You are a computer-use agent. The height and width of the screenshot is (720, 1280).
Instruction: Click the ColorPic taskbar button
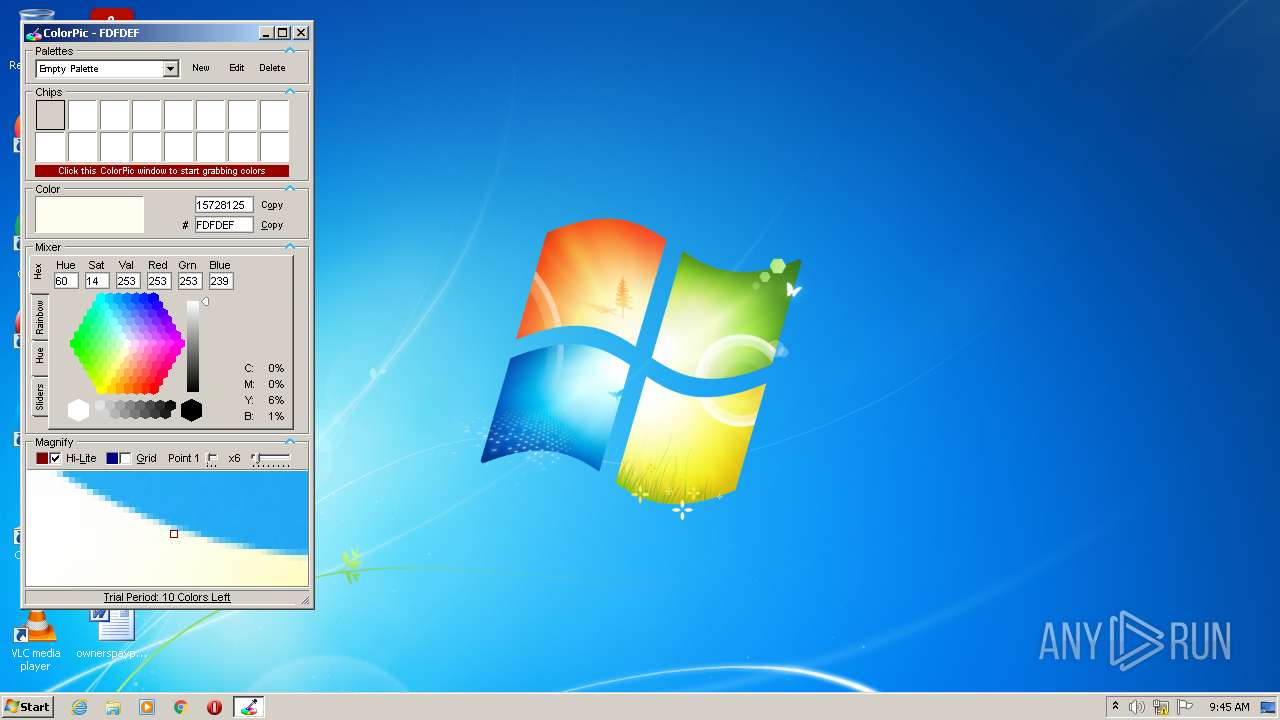(x=249, y=707)
